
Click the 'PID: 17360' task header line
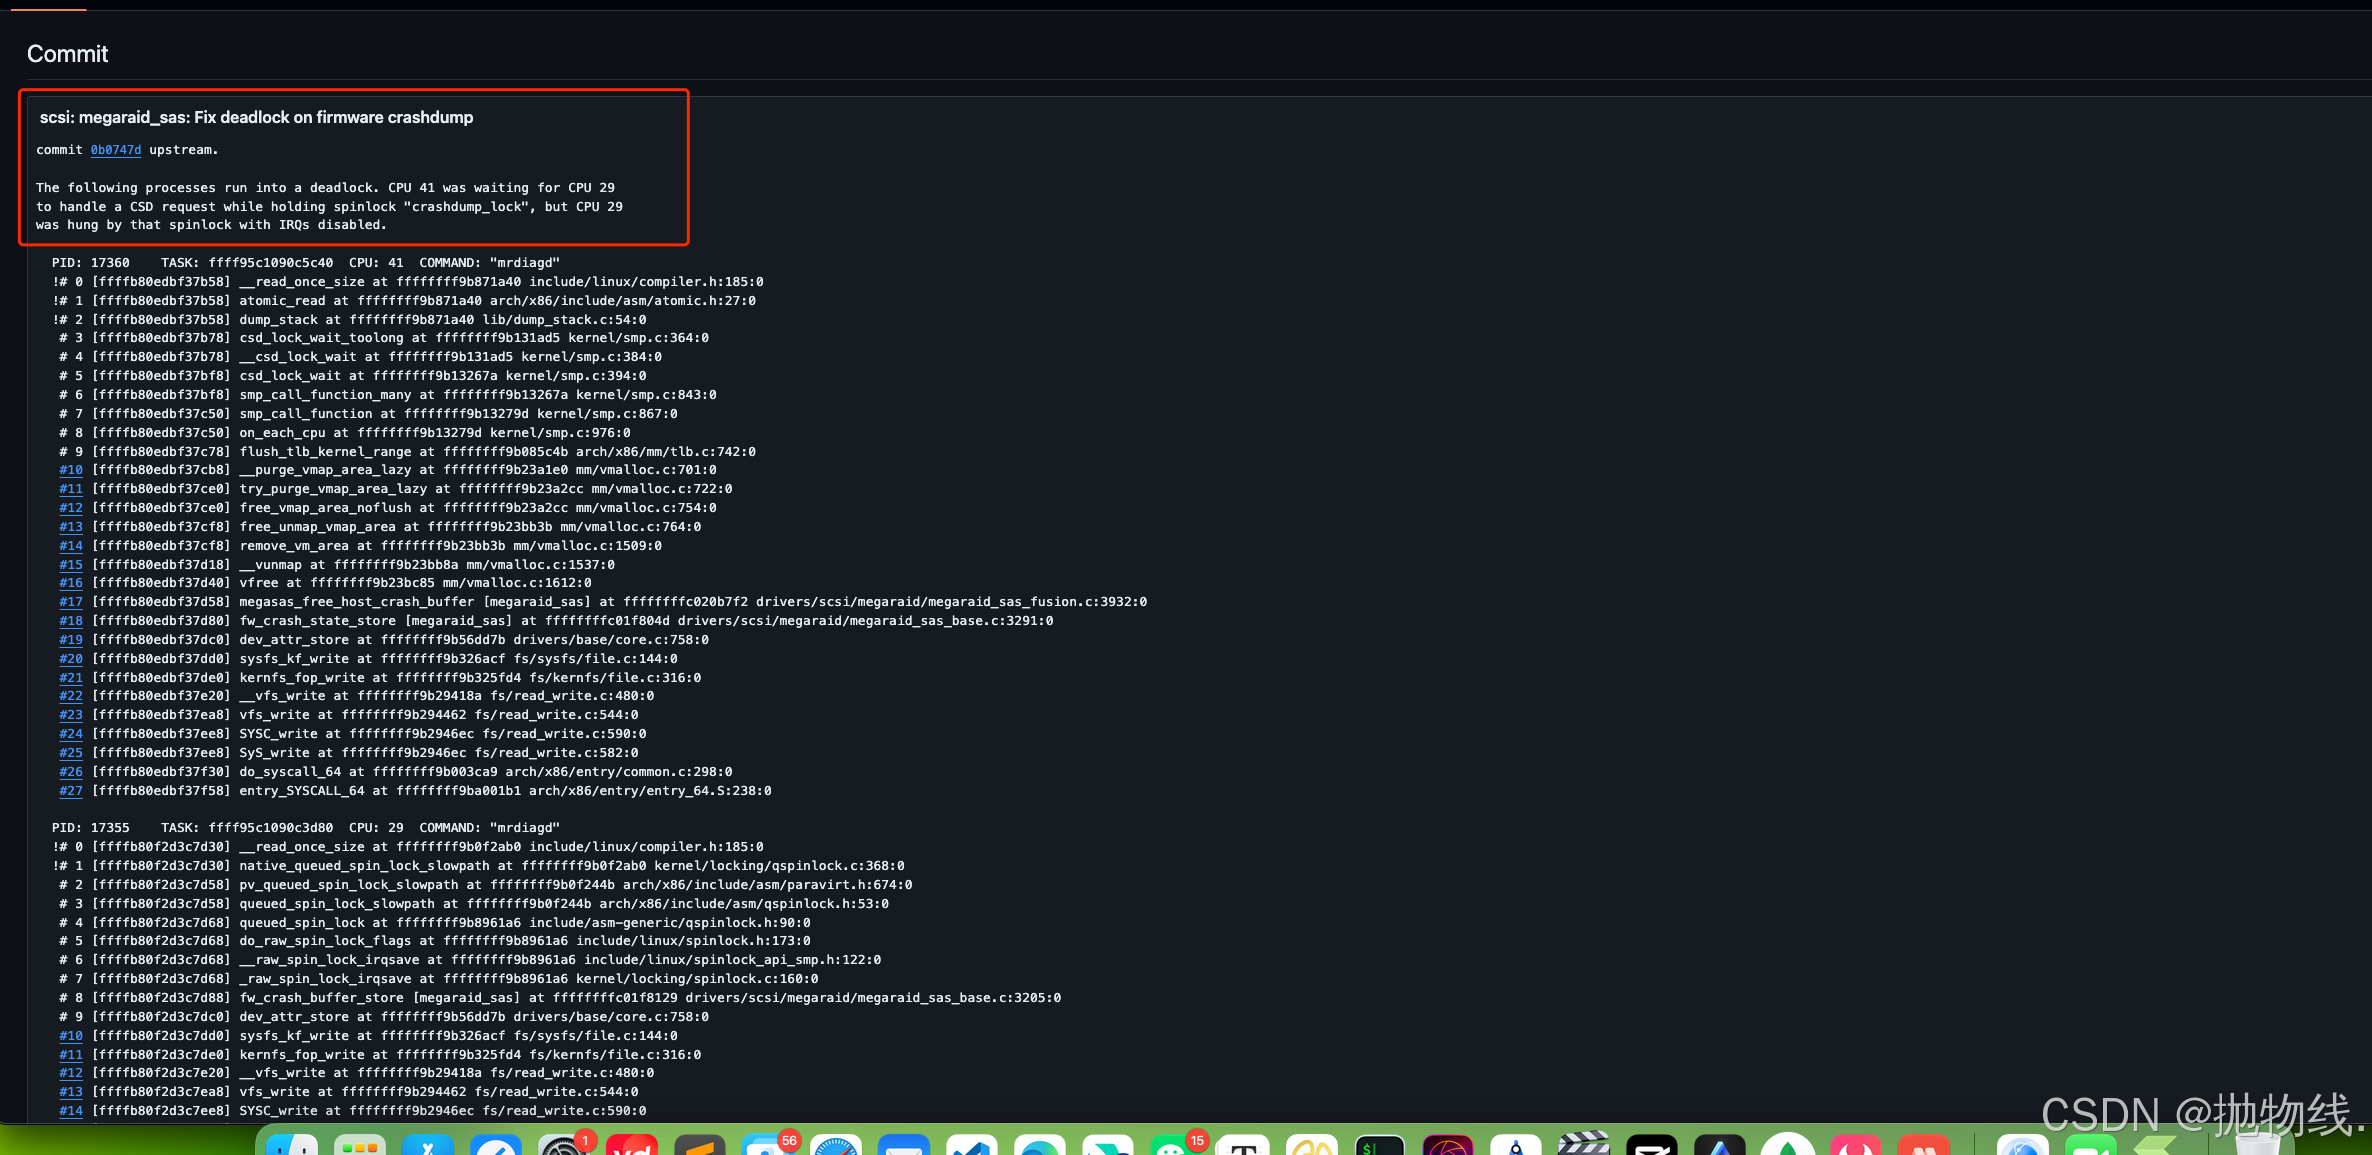pos(306,263)
